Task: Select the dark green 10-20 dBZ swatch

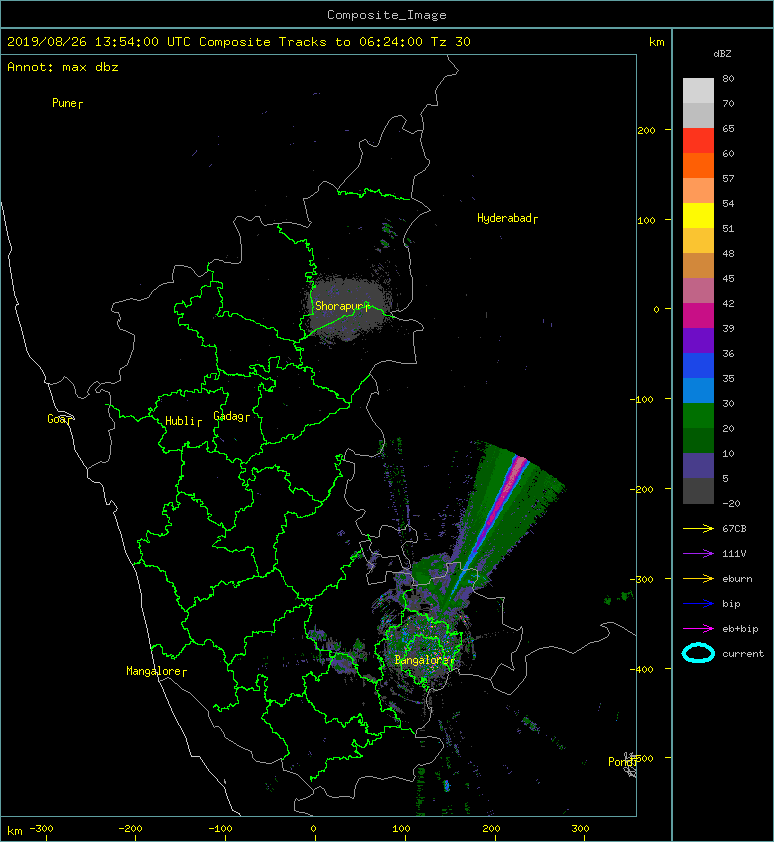Action: [x=698, y=440]
